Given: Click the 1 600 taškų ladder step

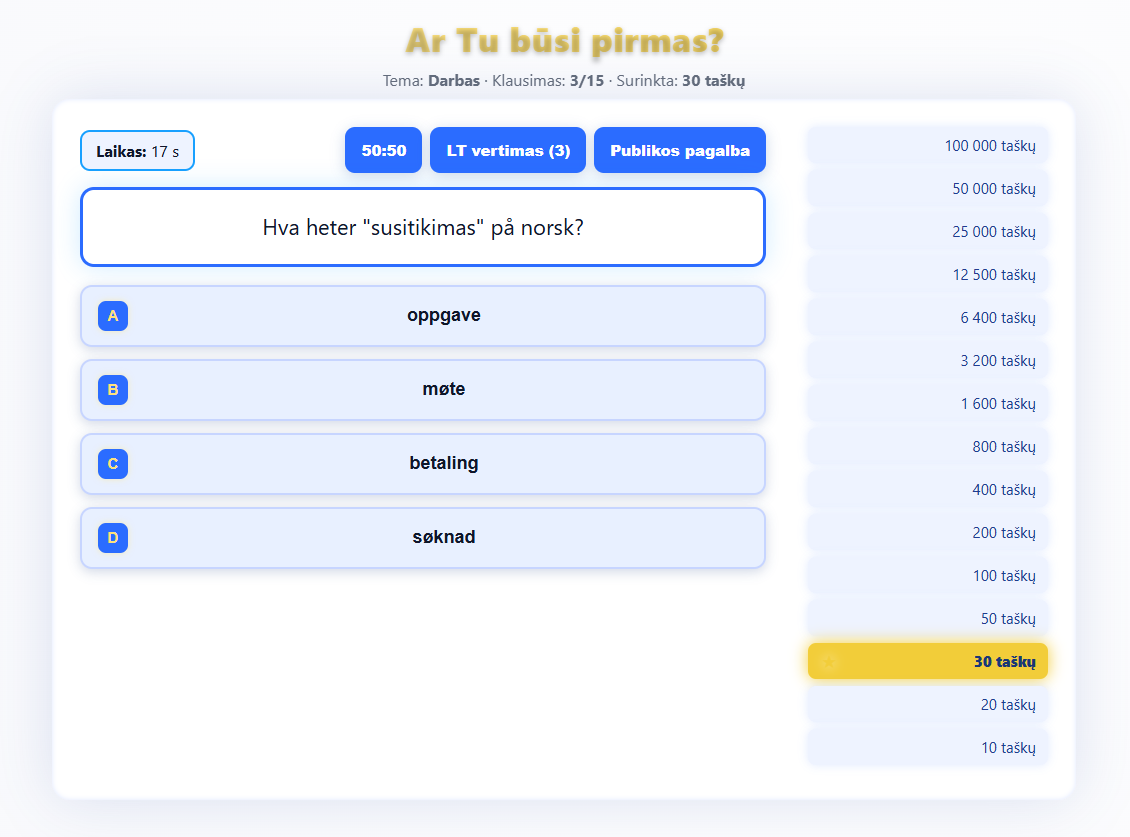Looking at the screenshot, I should [x=928, y=404].
